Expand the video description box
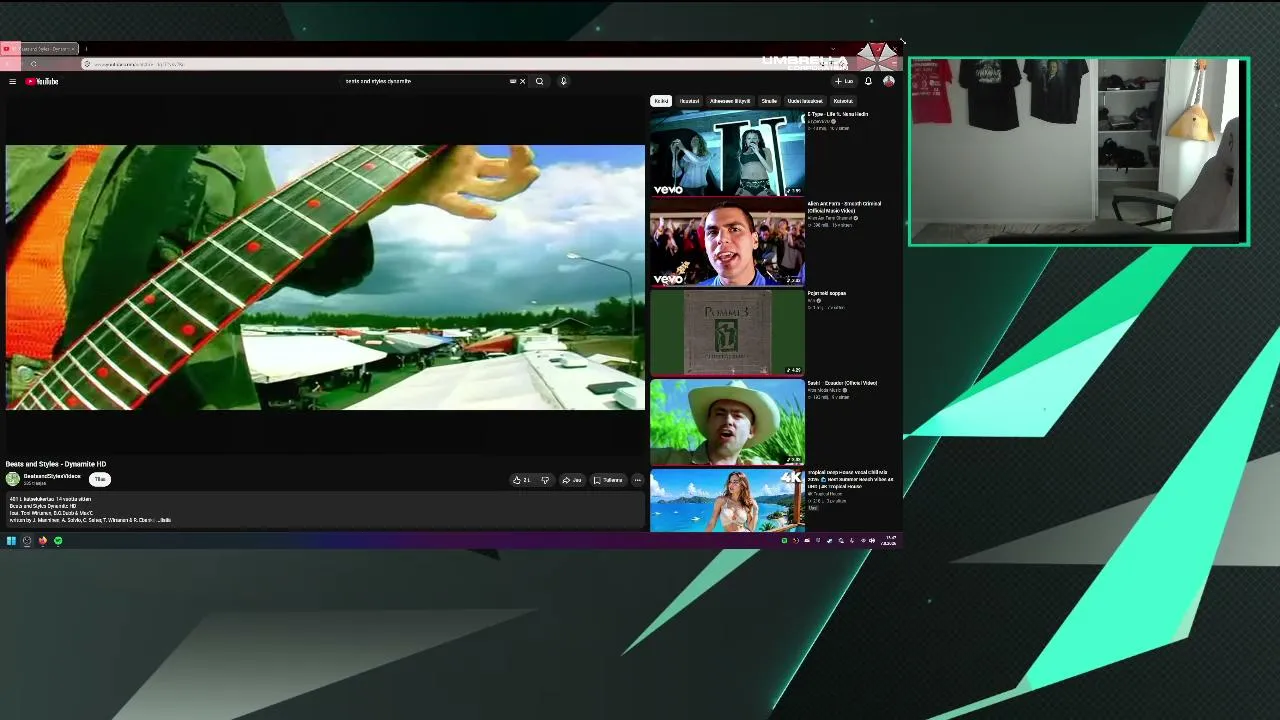The height and width of the screenshot is (720, 1280). (325, 510)
